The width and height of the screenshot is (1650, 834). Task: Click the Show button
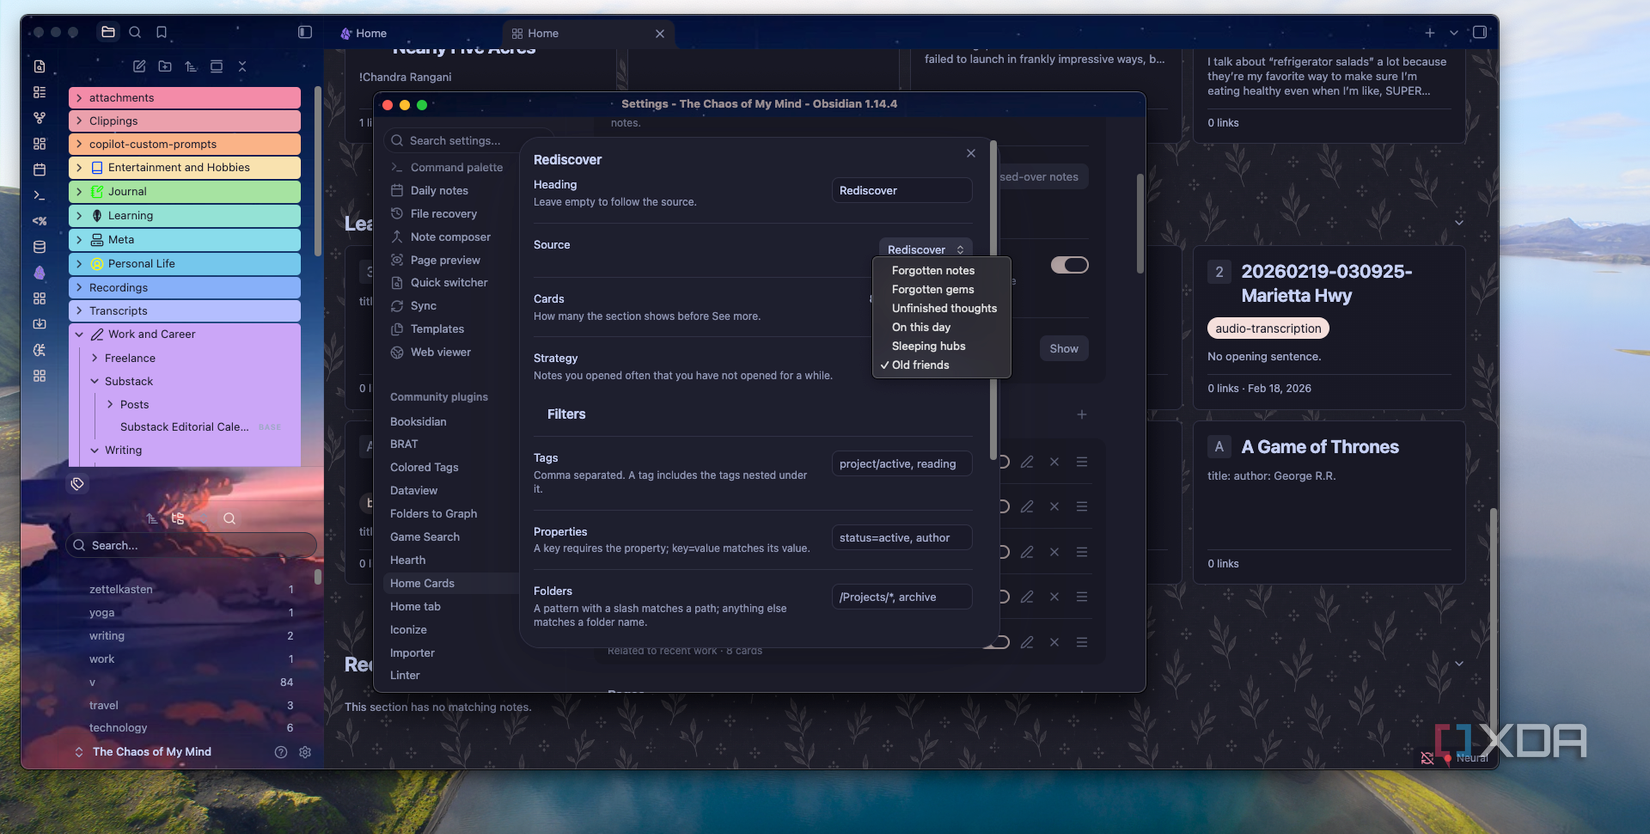pyautogui.click(x=1064, y=348)
